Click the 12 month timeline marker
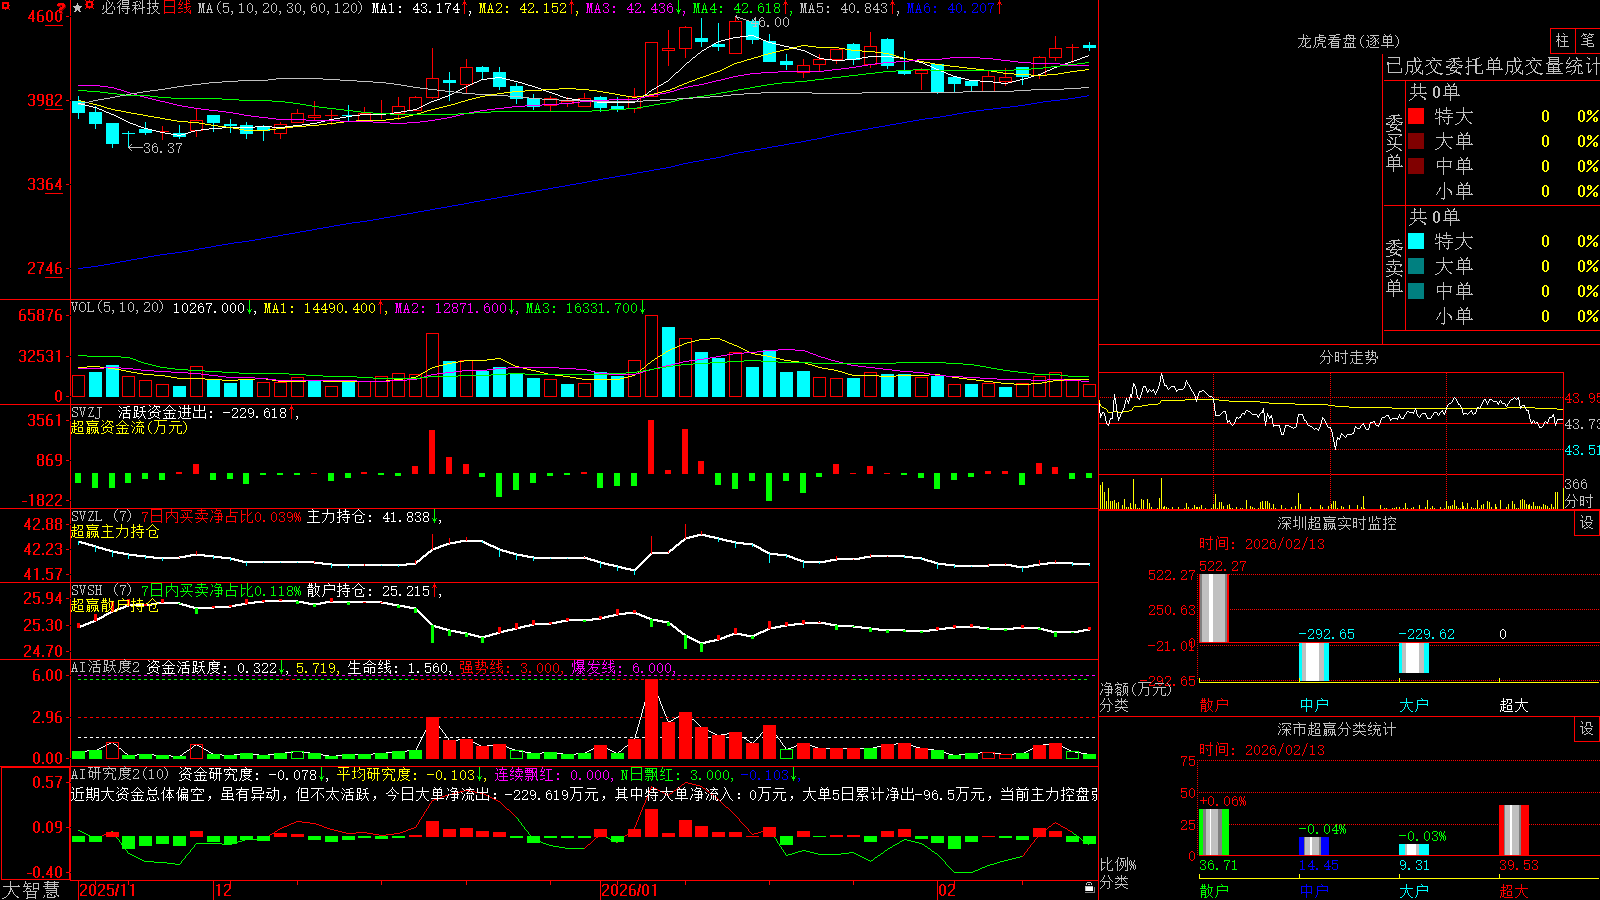1600x900 pixels. 224,890
